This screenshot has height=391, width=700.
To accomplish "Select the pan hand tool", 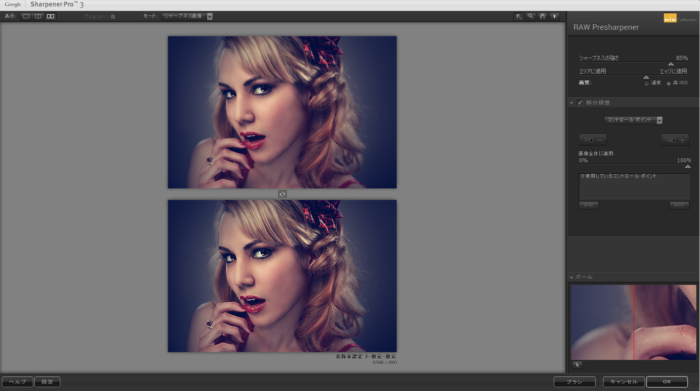I will click(542, 16).
